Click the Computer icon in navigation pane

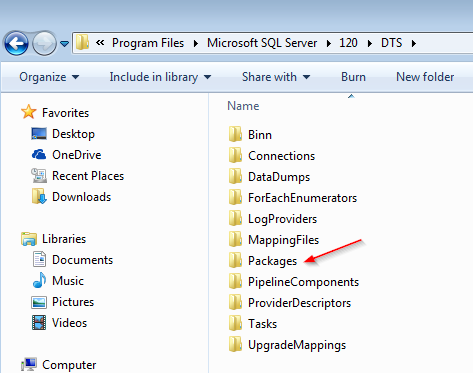[x=29, y=364]
